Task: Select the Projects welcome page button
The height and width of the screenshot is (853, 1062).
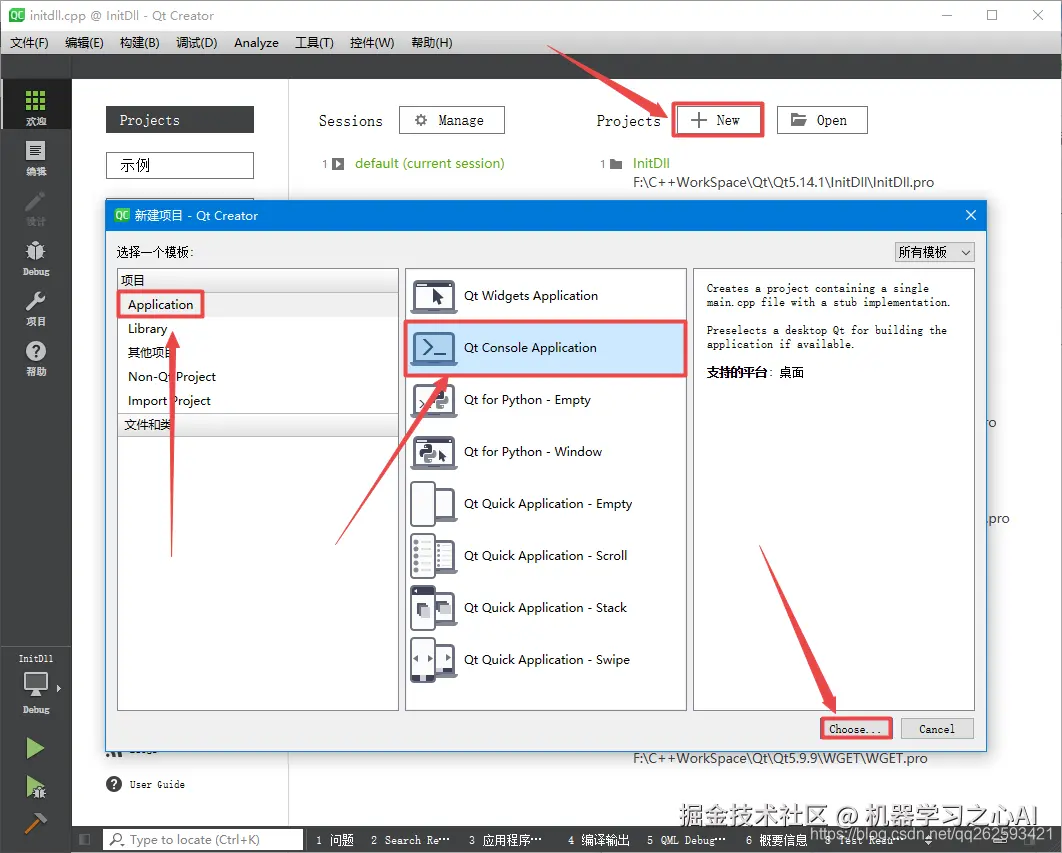Action: (x=179, y=120)
